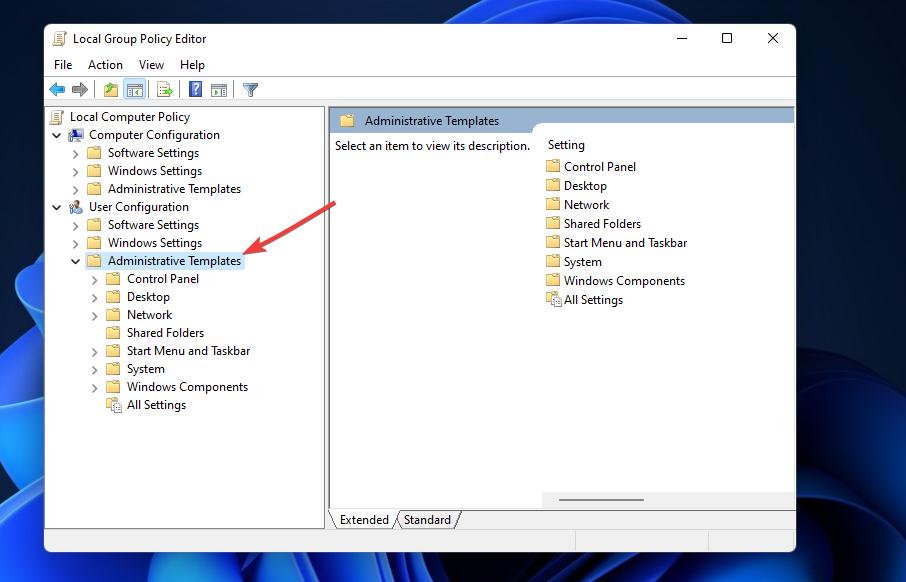Select All Settings icon in right pane

554,300
